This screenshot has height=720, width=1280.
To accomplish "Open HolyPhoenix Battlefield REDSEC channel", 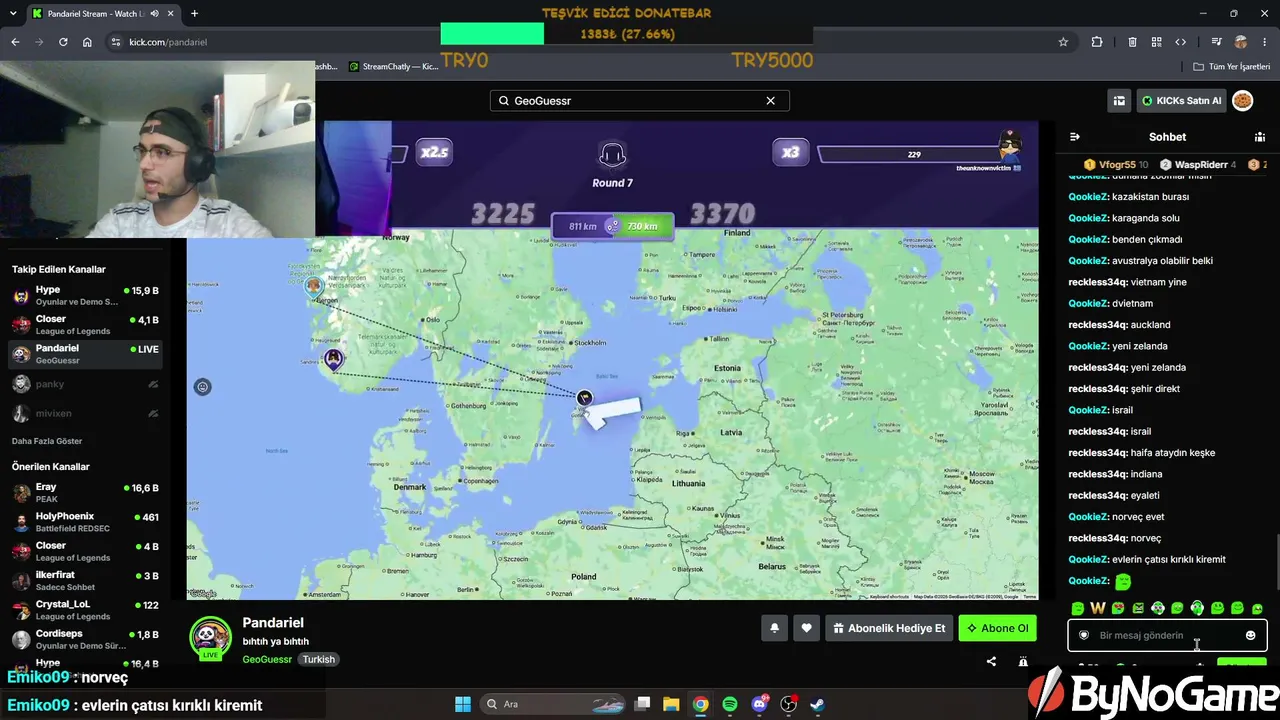I will 85,522.
